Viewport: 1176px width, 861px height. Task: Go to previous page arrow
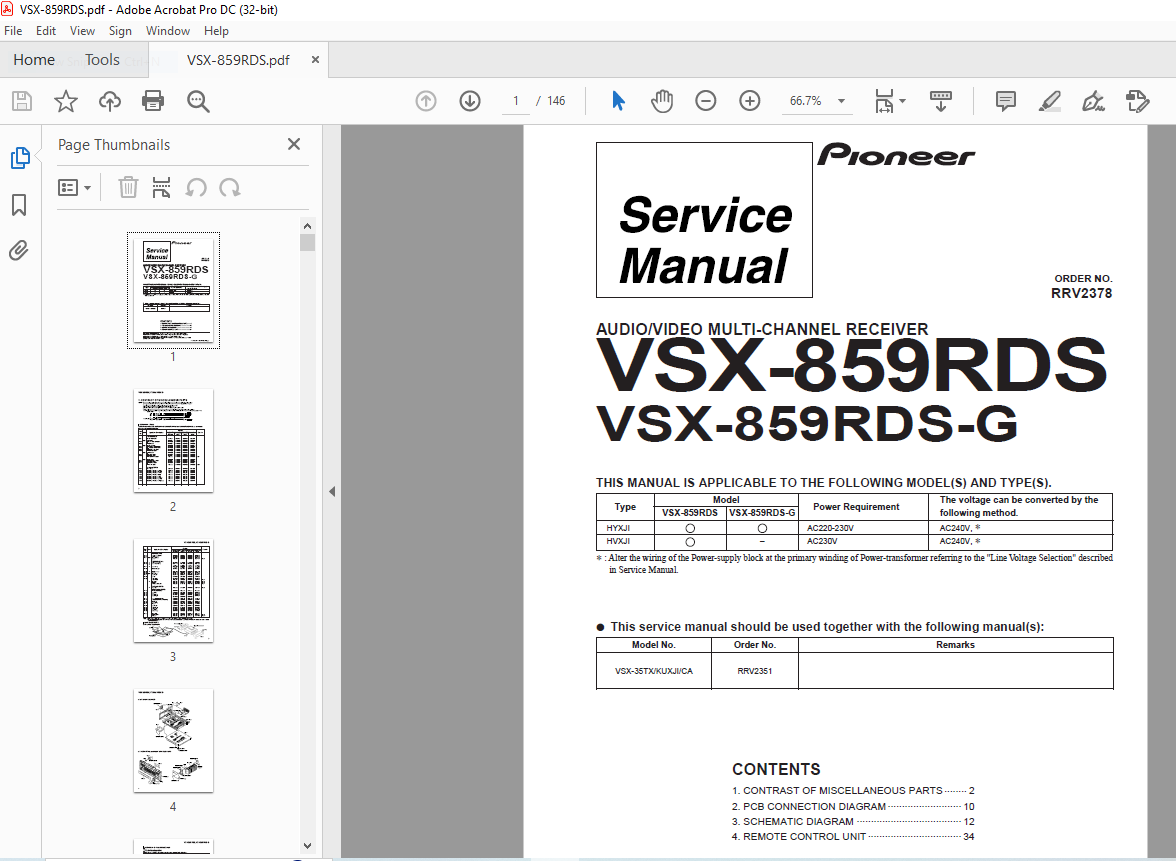(x=426, y=100)
